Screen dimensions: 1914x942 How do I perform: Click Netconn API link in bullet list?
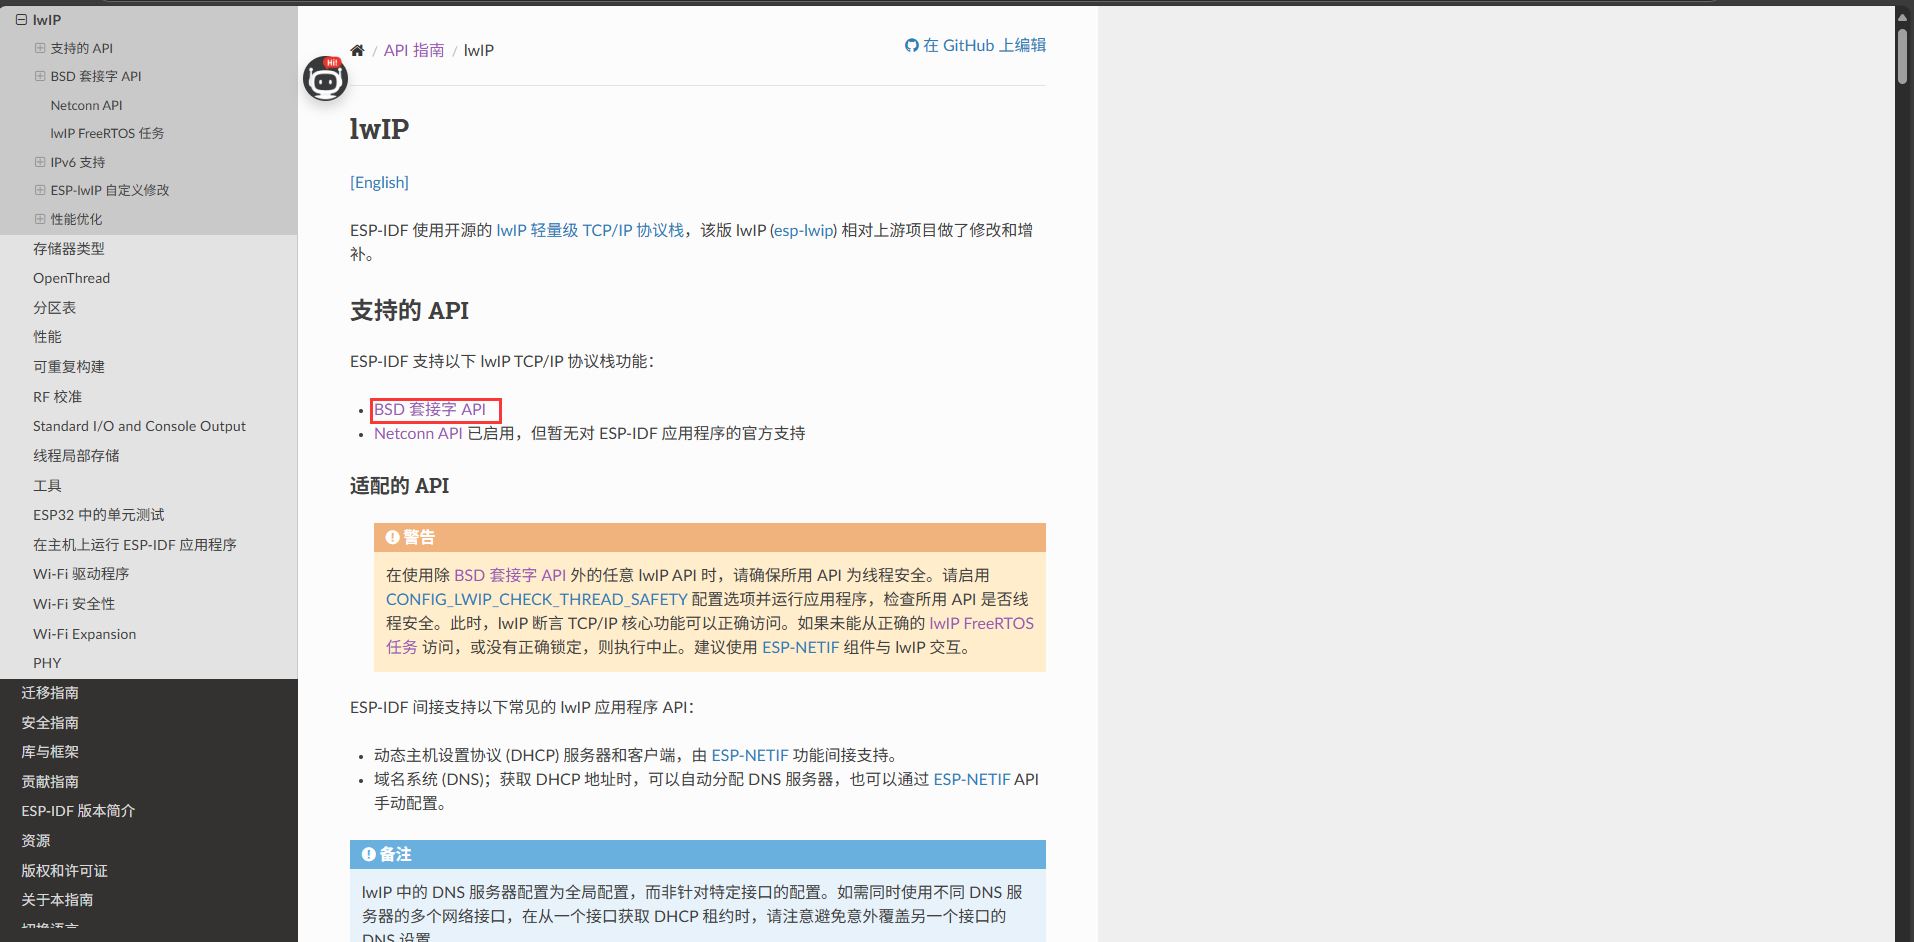pos(418,433)
